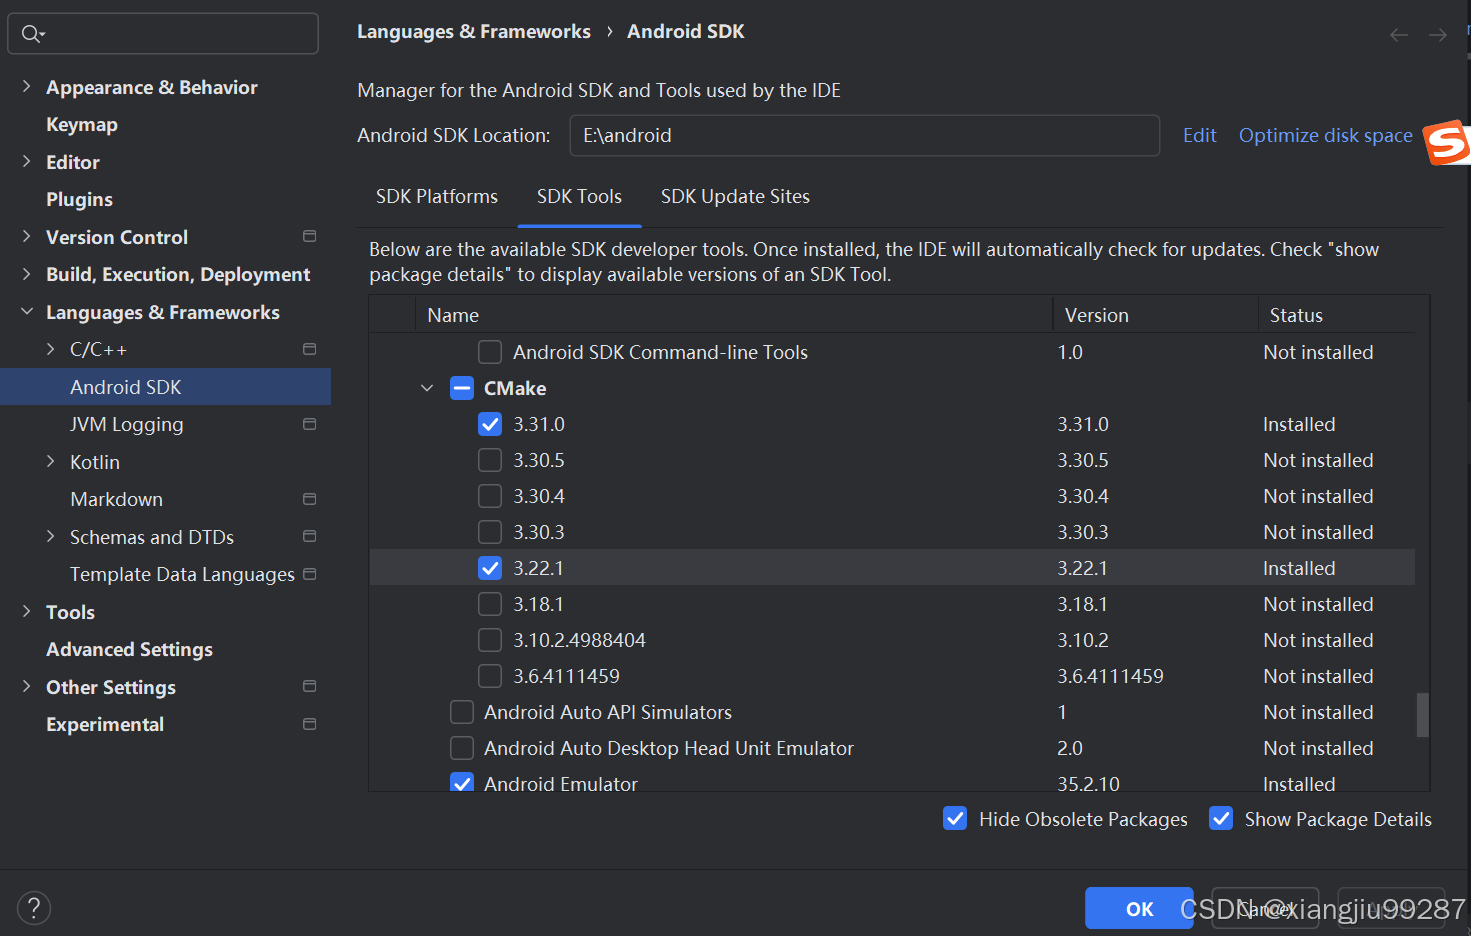Open SDK Update Sites tab
Image resolution: width=1471 pixels, height=936 pixels.
pyautogui.click(x=735, y=196)
